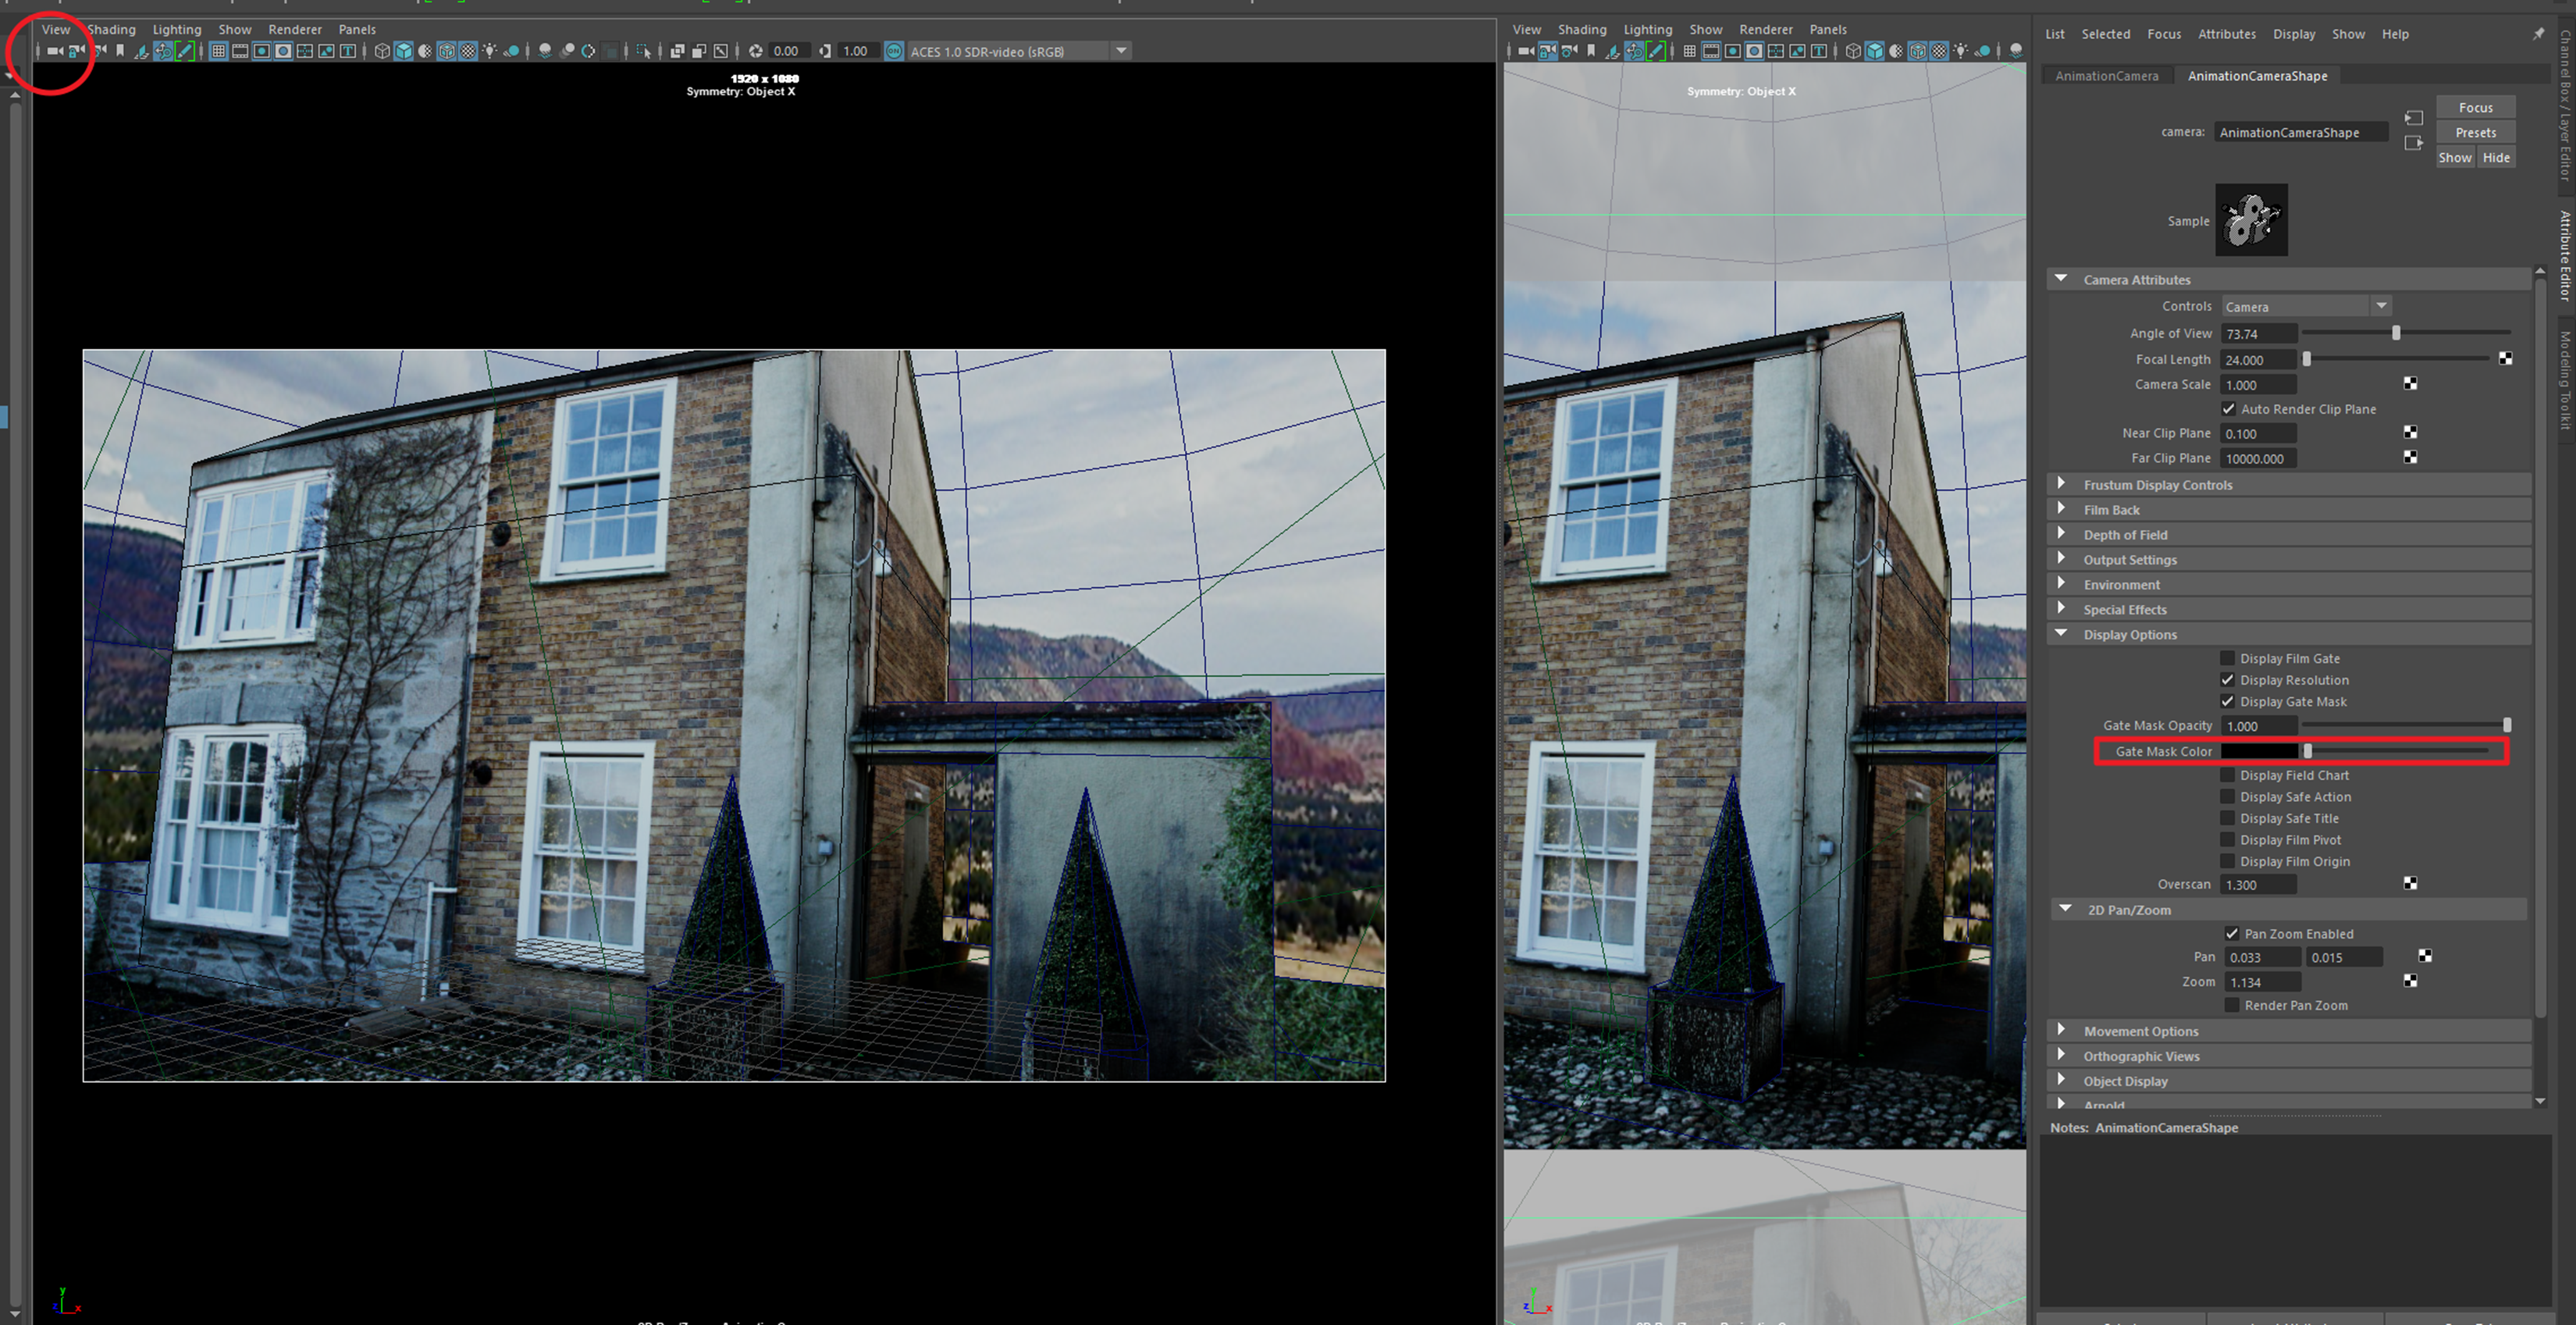The image size is (2576, 1325).
Task: Click the Lock Camera icon in left viewport
Action: 76,51
